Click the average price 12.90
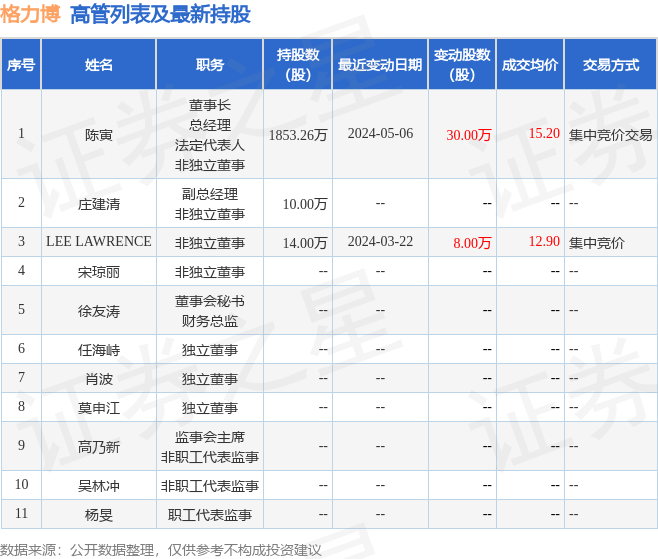 [x=544, y=241]
